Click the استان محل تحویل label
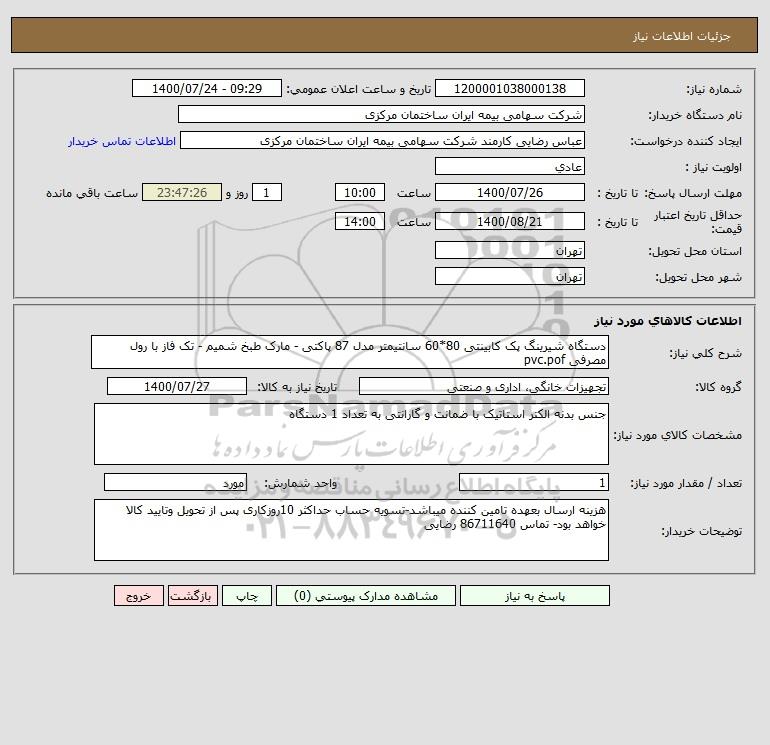The height and width of the screenshot is (745, 770). click(x=695, y=251)
